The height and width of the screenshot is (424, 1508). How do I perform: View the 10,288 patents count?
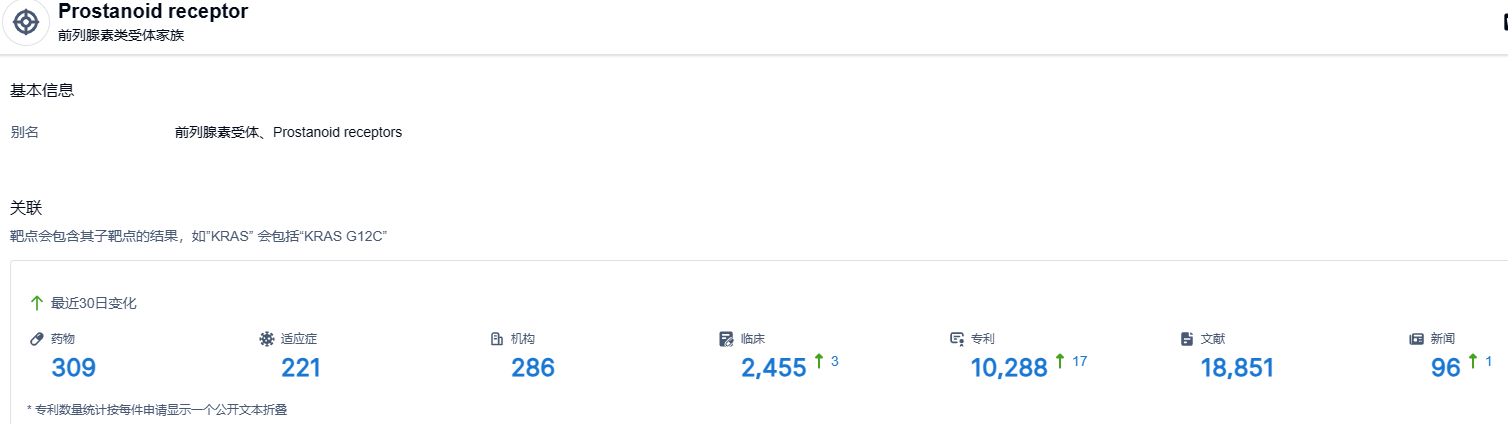1009,368
